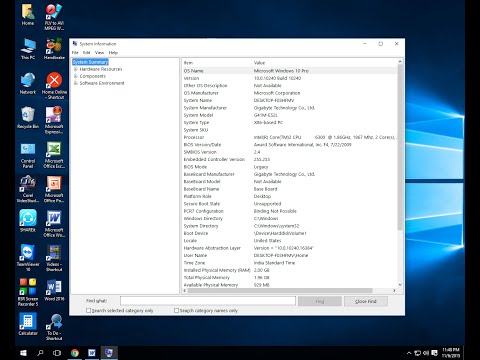Click the Item column header
The height and width of the screenshot is (360, 480).
[x=217, y=63]
